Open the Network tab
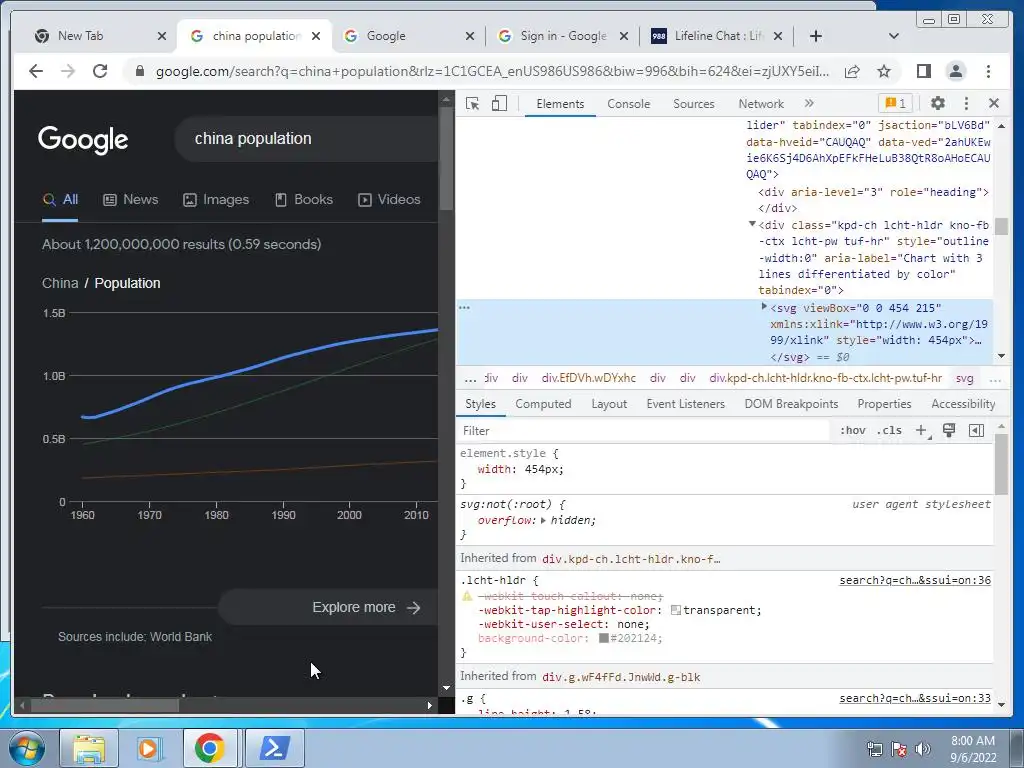 [761, 104]
